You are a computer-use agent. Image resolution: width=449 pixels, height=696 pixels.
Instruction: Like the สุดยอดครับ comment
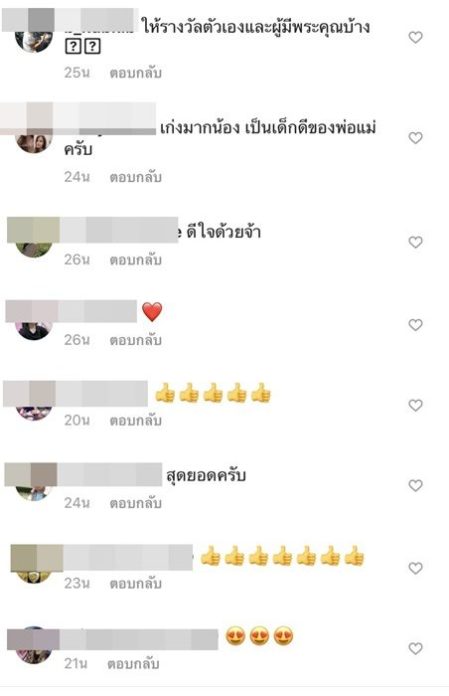point(415,485)
